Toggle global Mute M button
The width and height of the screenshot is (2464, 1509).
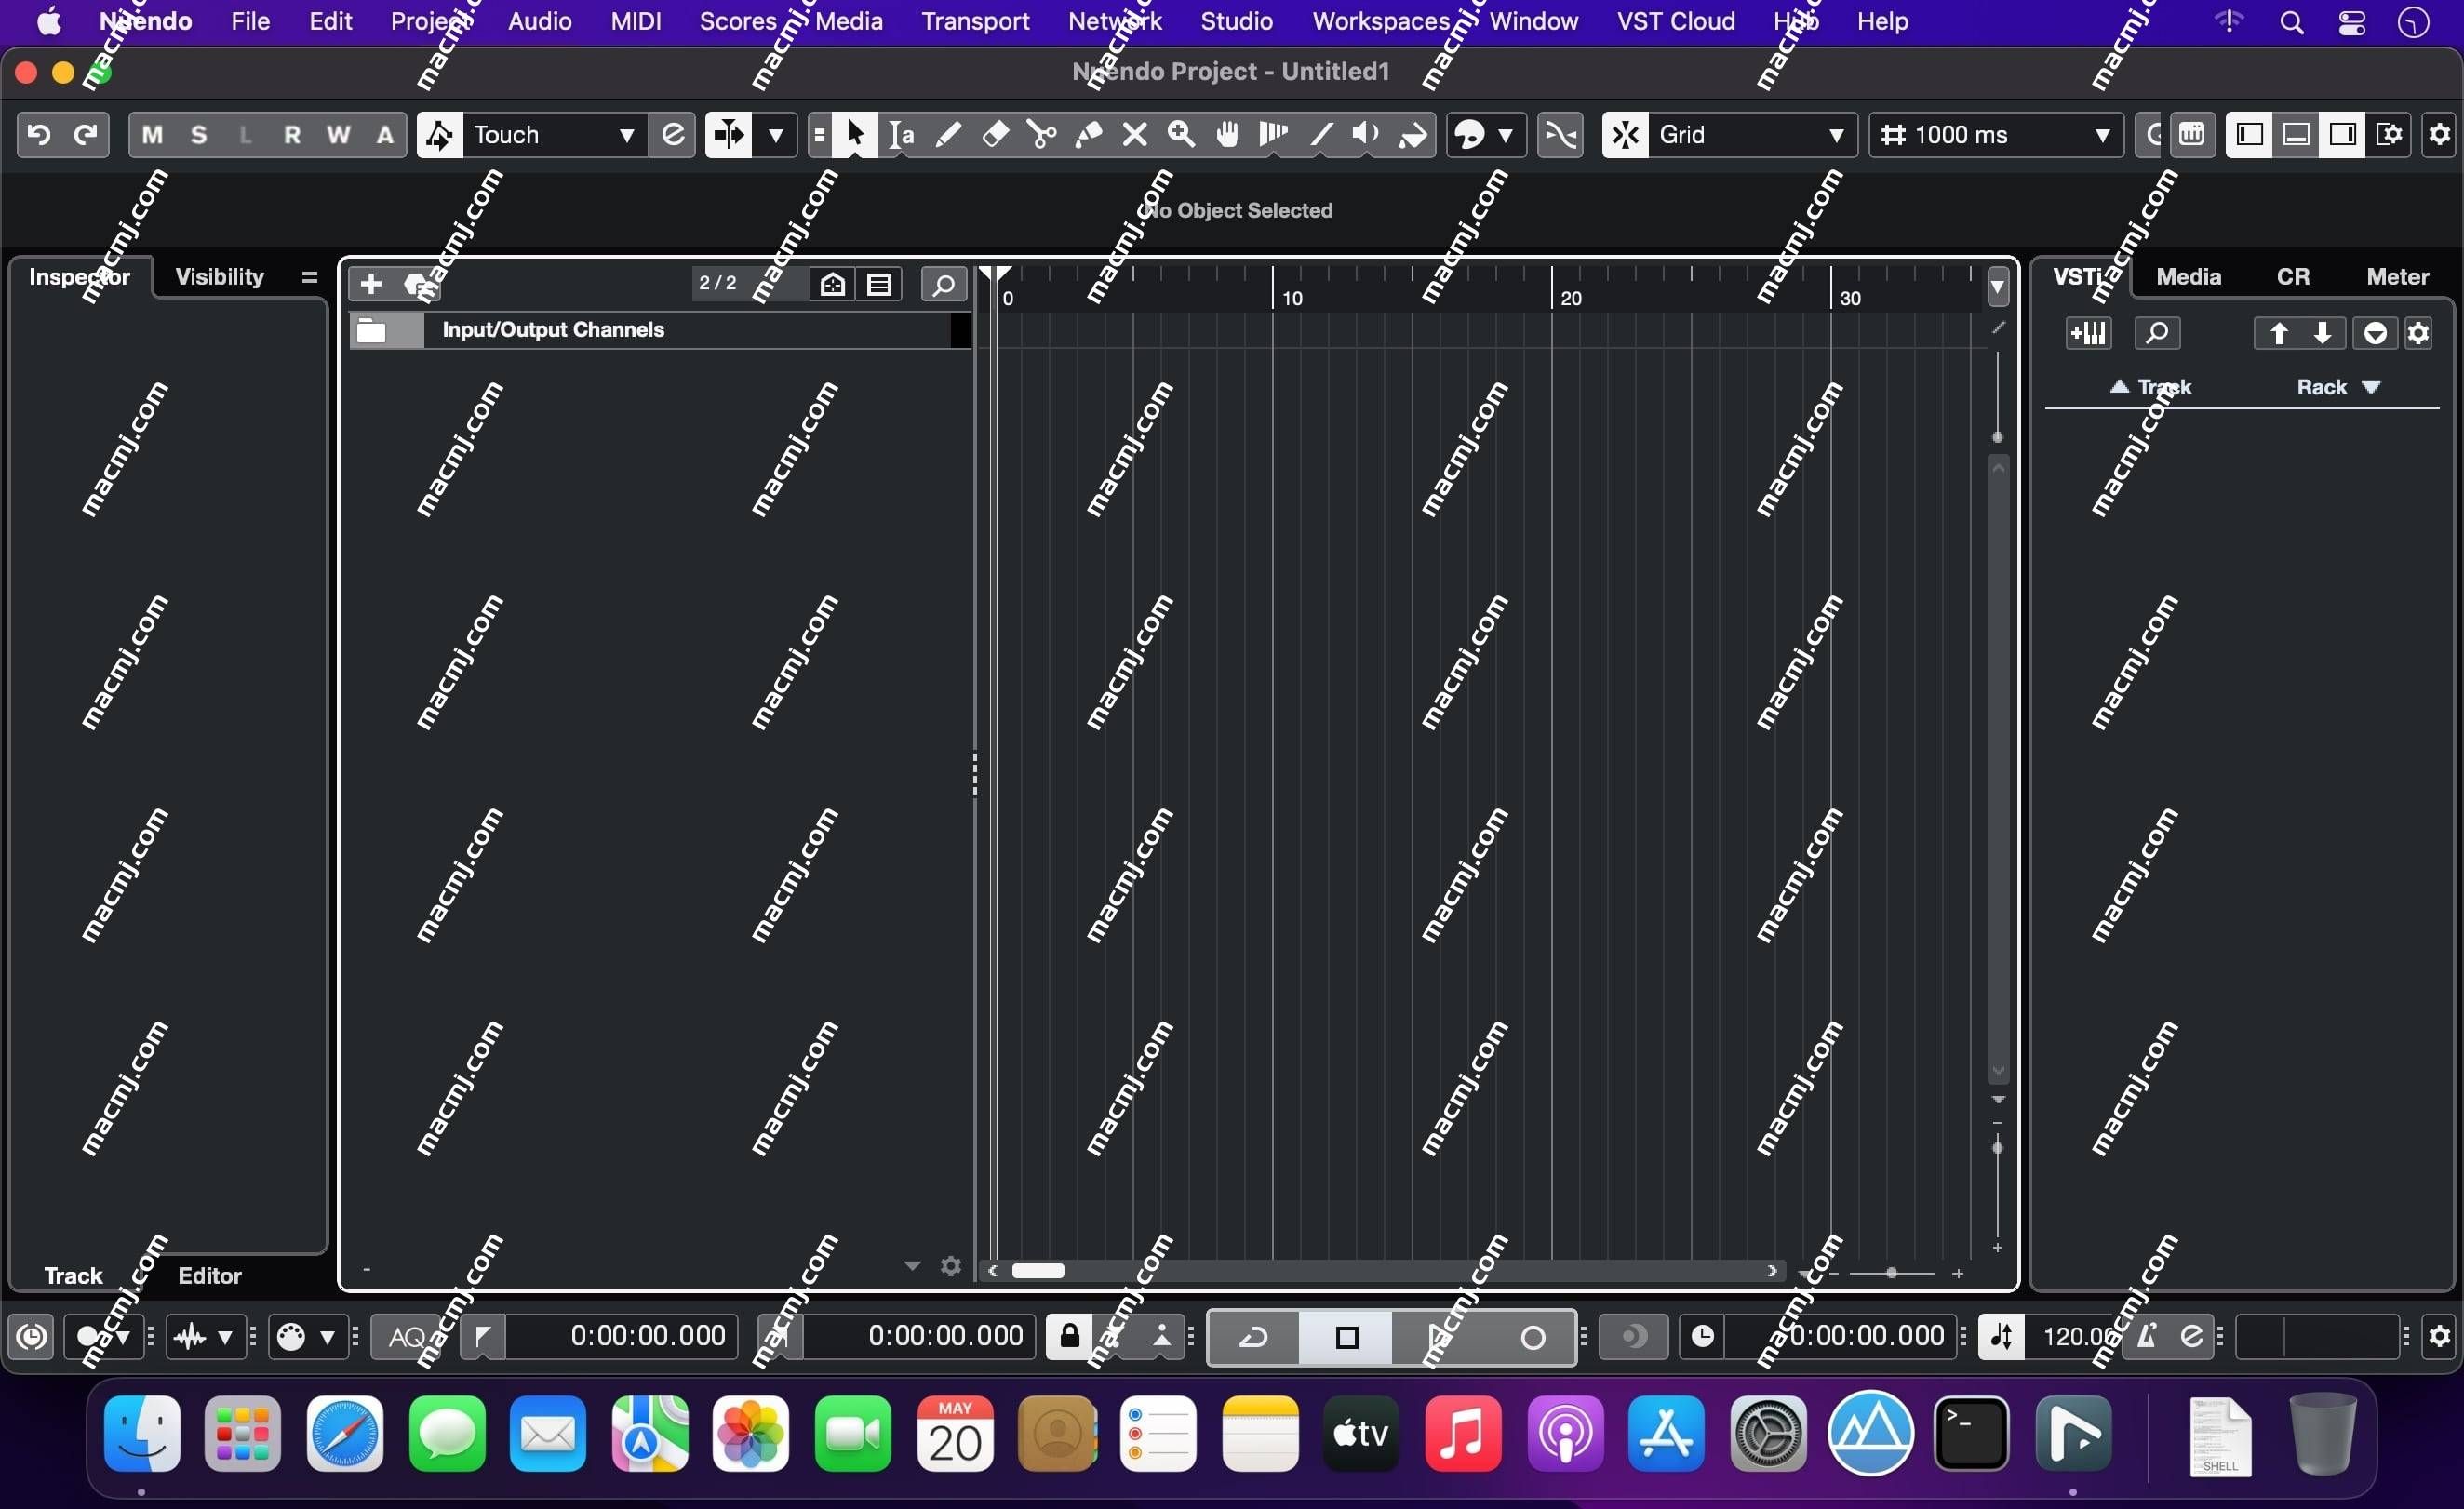point(152,134)
